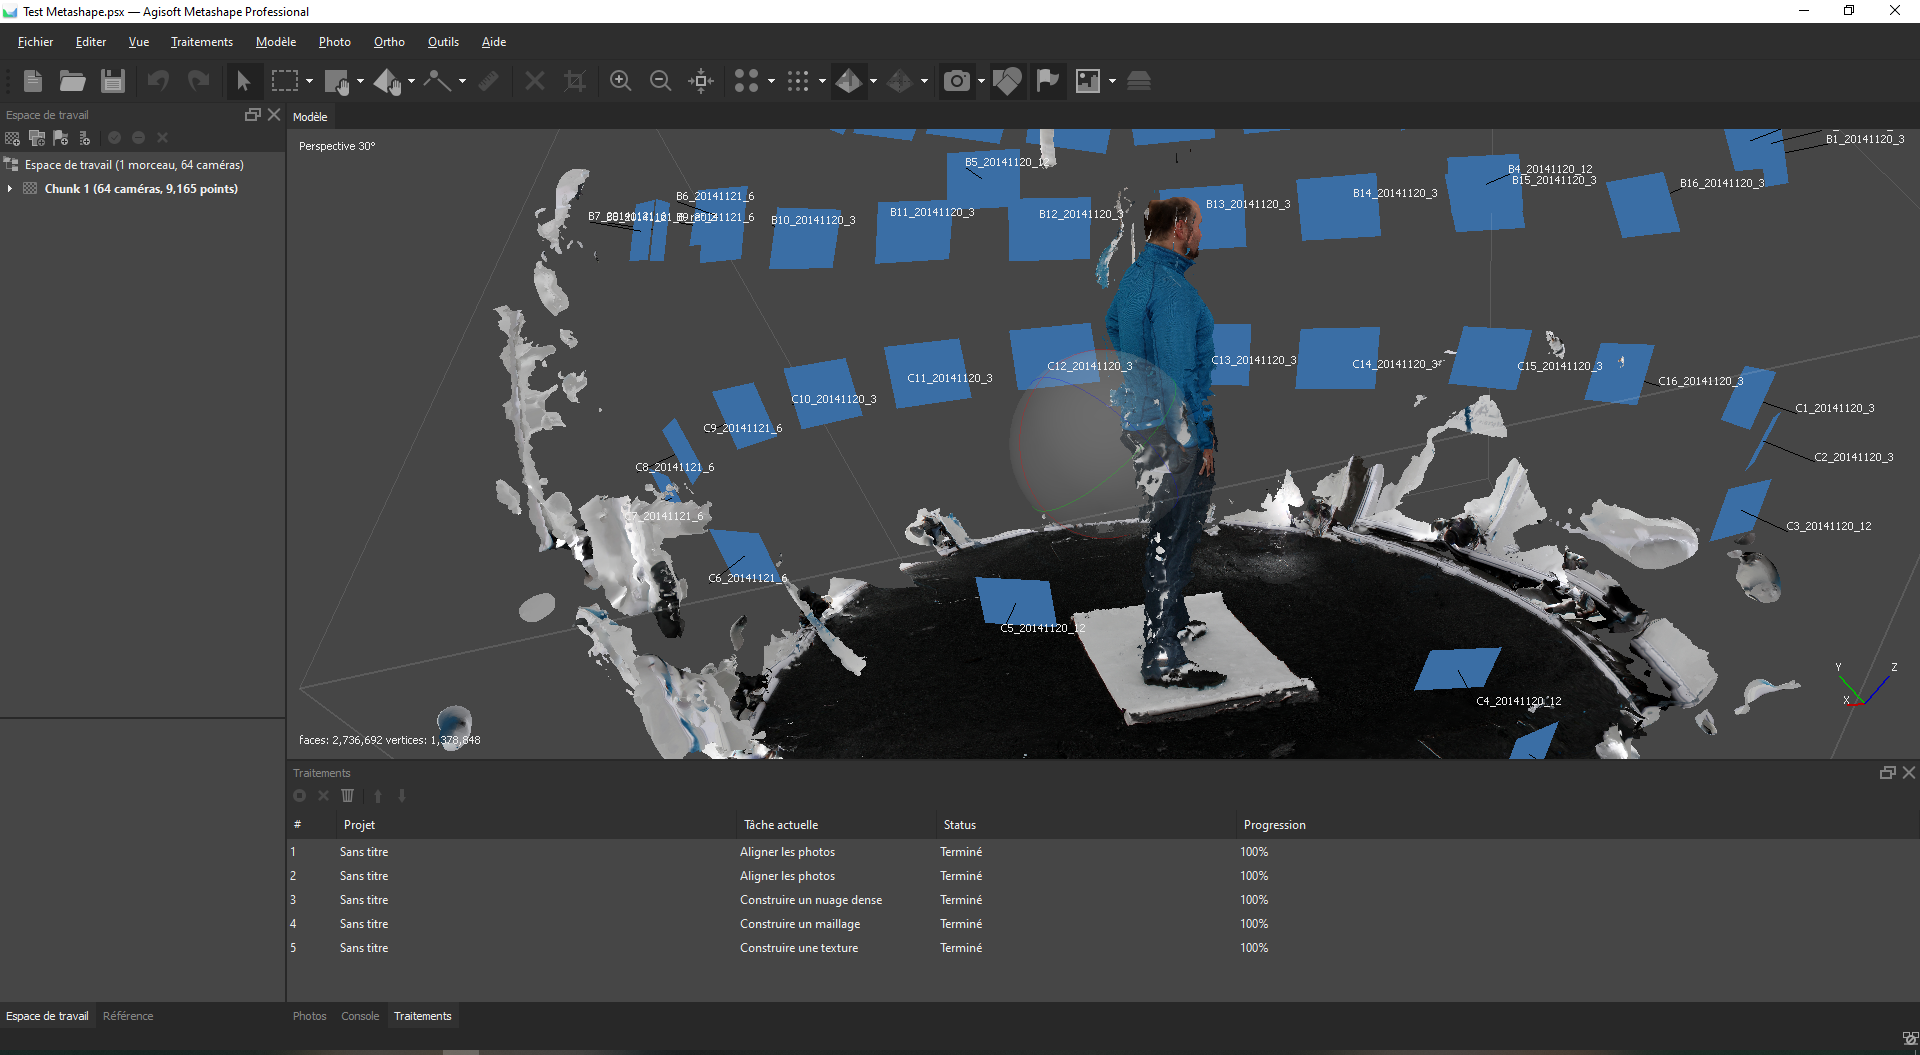The height and width of the screenshot is (1055, 1920).
Task: Open the Editer menu
Action: (x=91, y=42)
